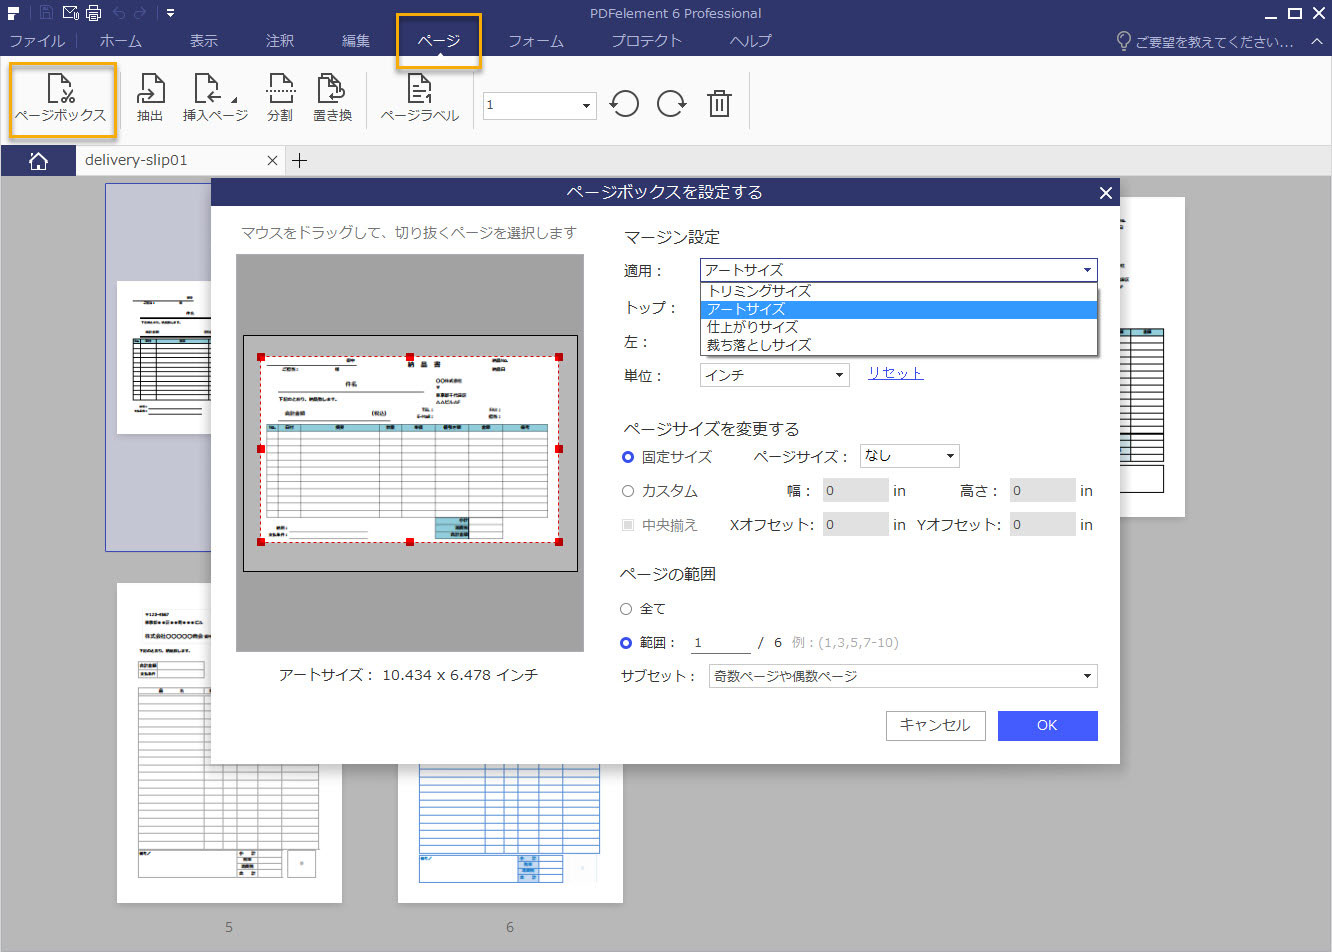Viewport: 1332px width, 952px height.
Task: Choose トリミングサイズ from the list
Action: 900,291
